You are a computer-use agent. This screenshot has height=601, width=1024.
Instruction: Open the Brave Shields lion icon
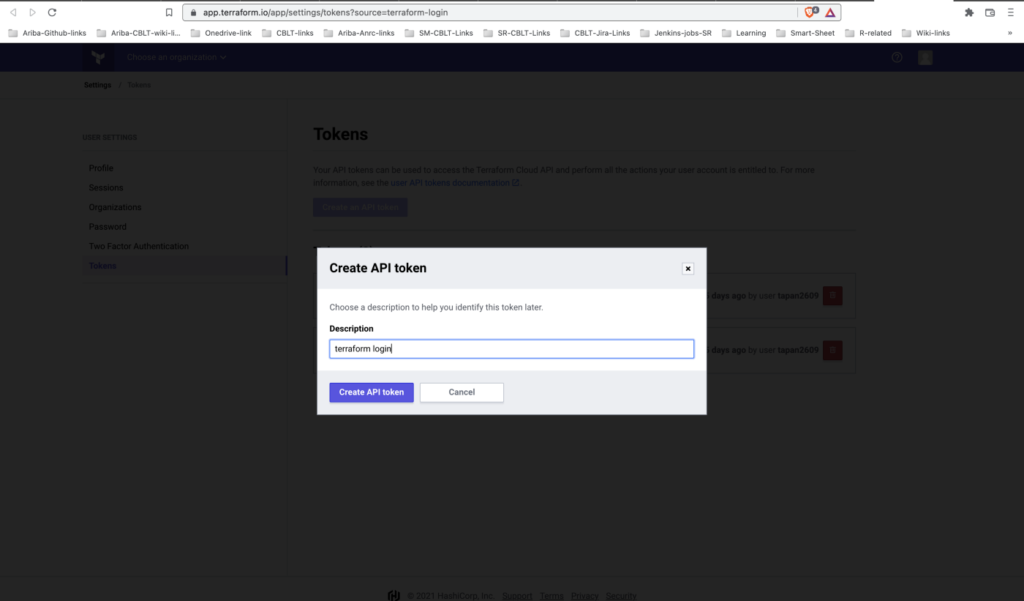pyautogui.click(x=811, y=12)
